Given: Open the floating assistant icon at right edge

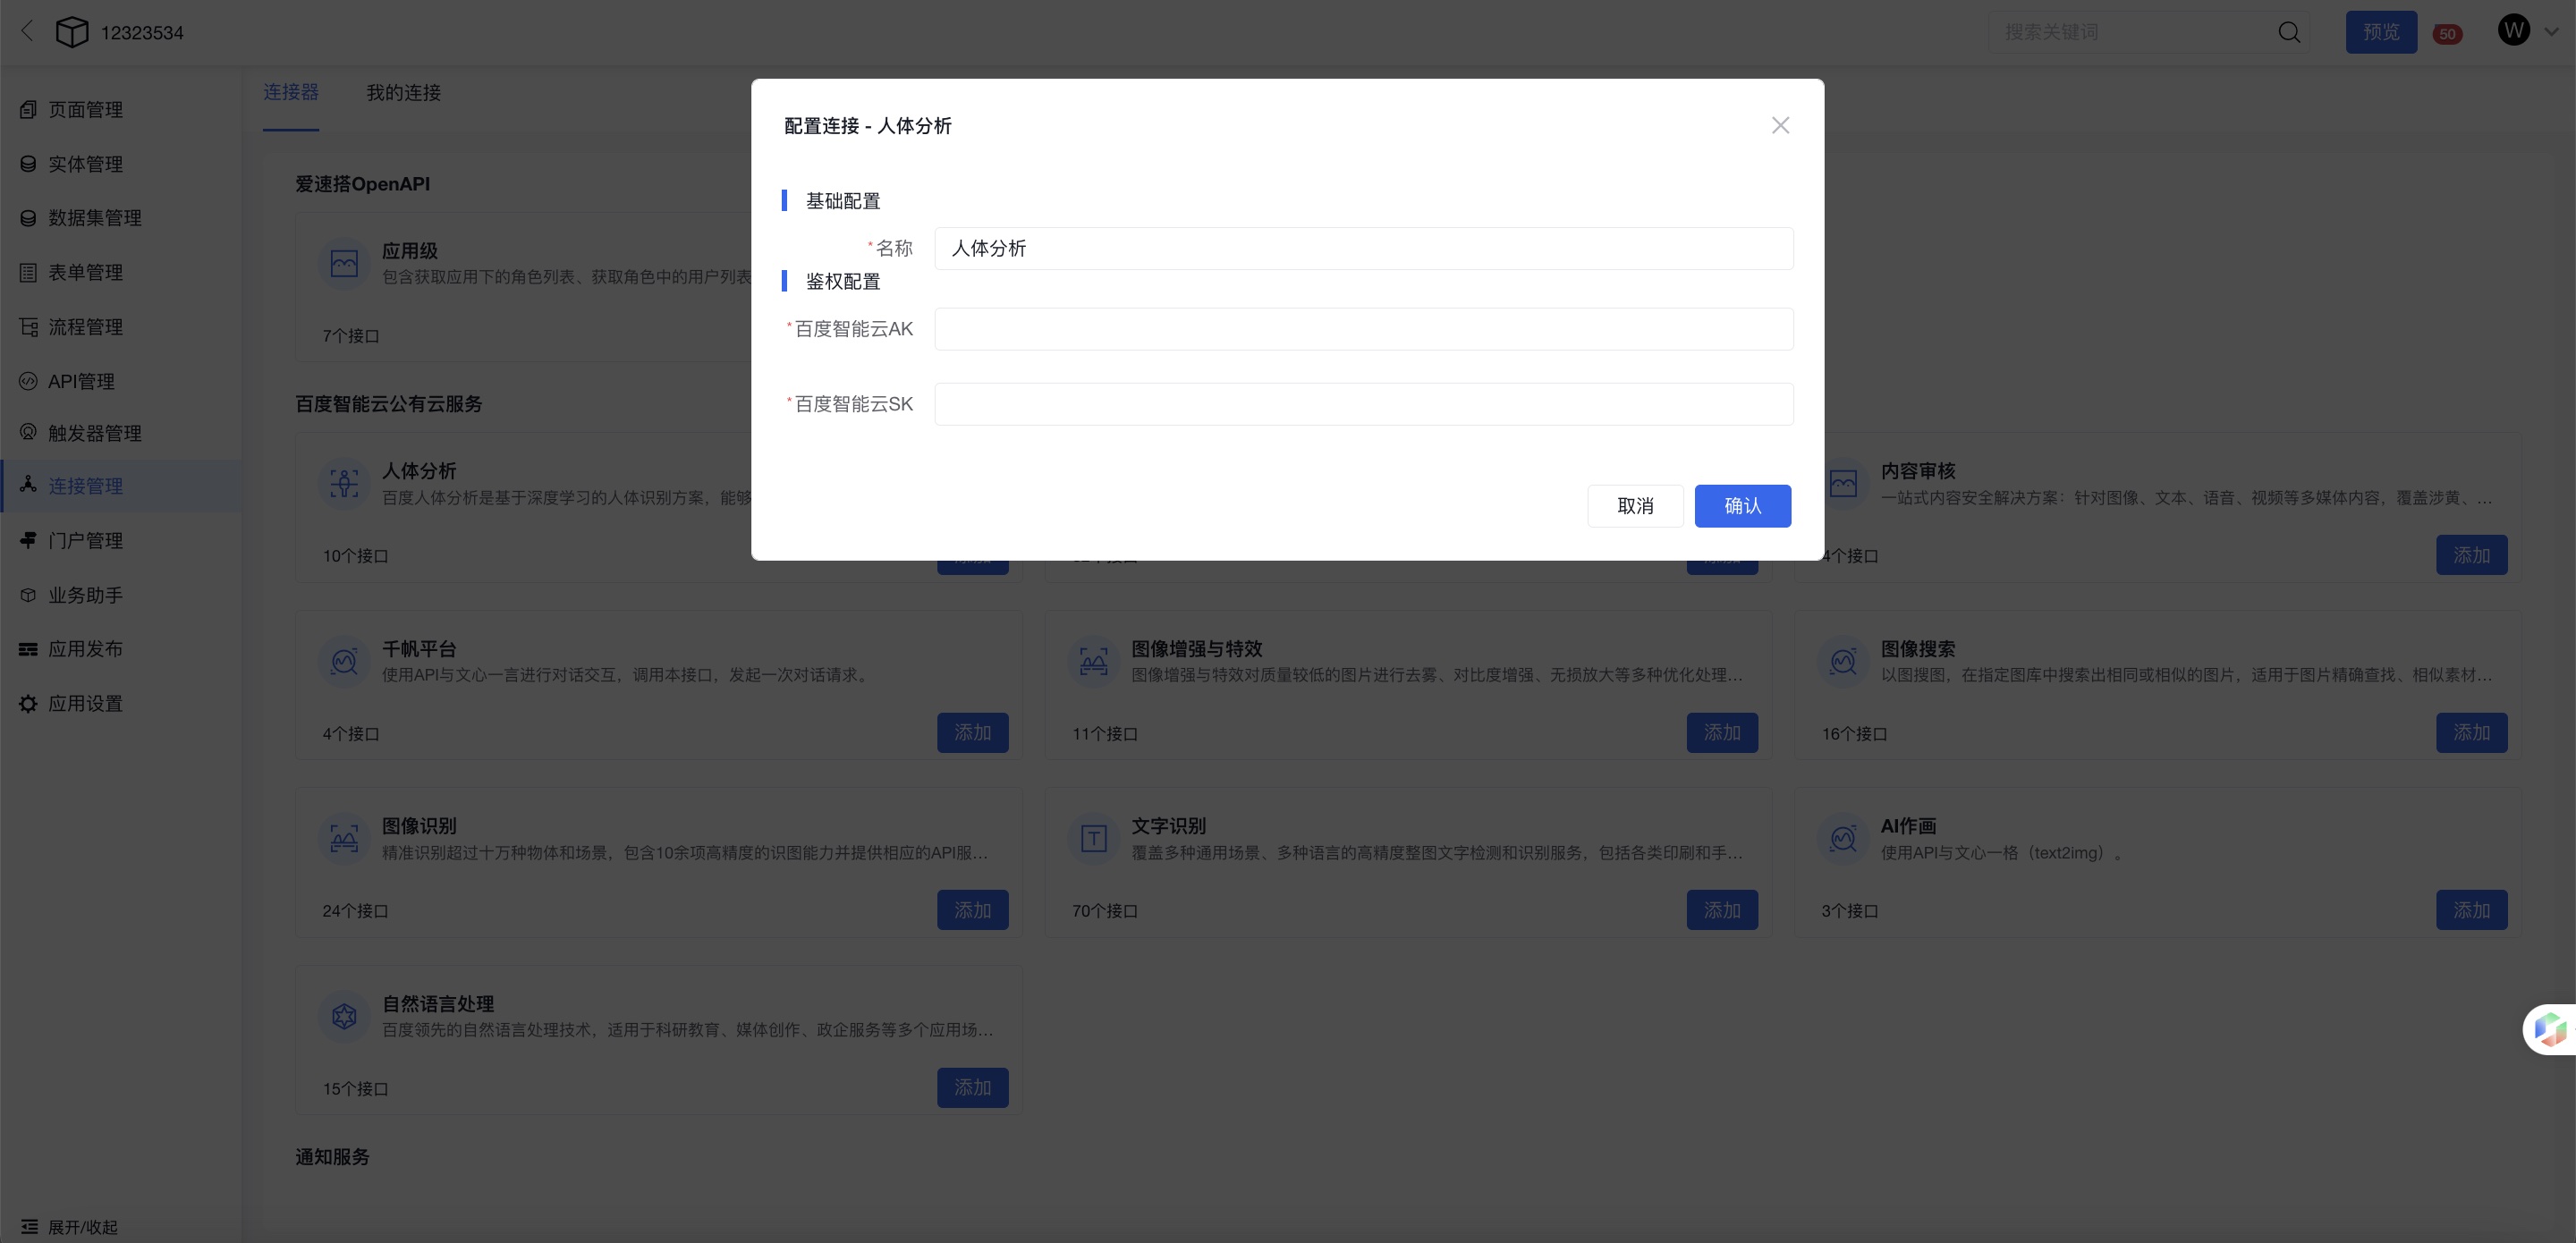Looking at the screenshot, I should (x=2551, y=1029).
